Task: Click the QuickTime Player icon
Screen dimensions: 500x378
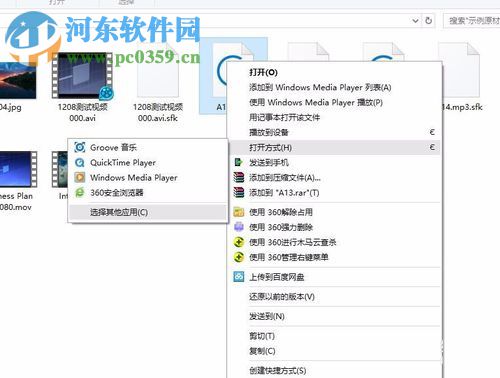Action: click(80, 162)
